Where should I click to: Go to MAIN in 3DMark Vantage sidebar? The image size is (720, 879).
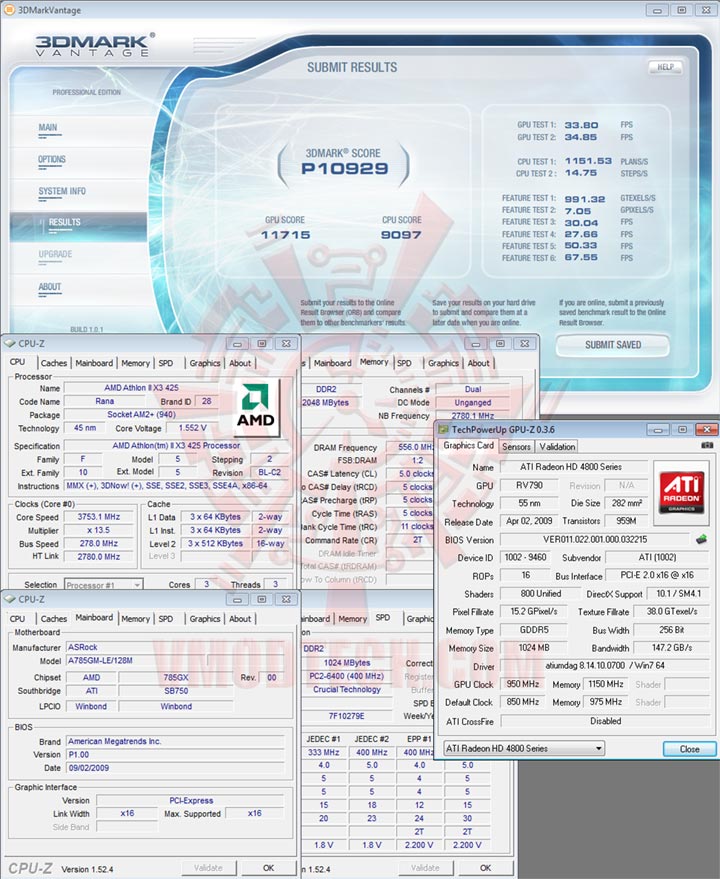click(x=48, y=127)
